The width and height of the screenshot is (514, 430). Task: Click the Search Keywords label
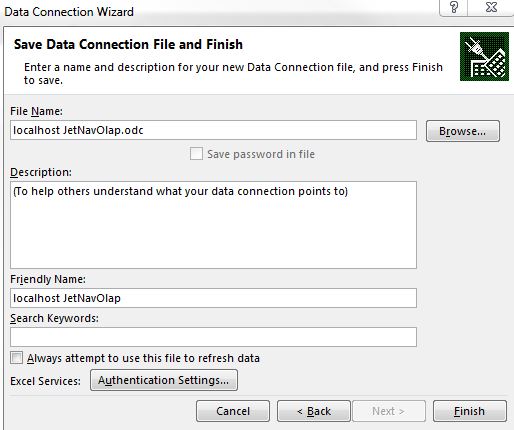(54, 318)
